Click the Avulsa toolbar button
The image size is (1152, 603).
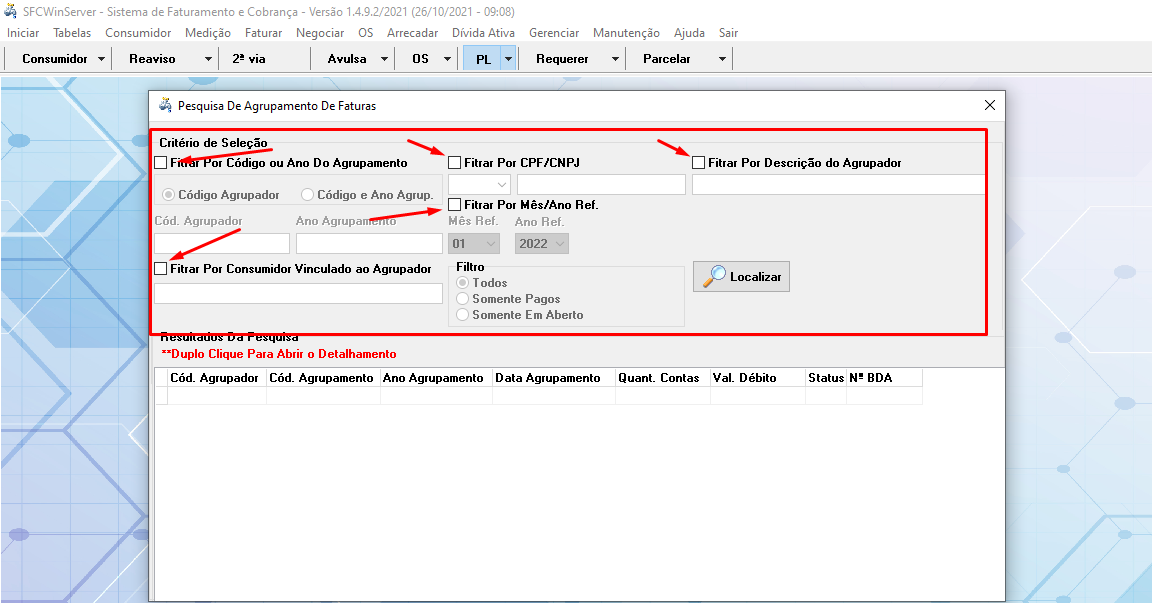[x=347, y=59]
